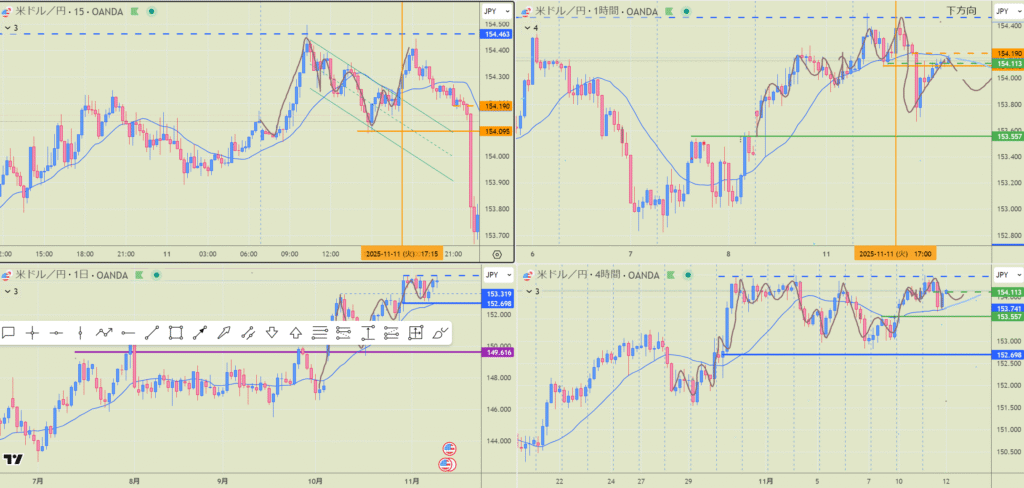
Task: Click the purple 149.616 price line label
Action: tap(497, 352)
